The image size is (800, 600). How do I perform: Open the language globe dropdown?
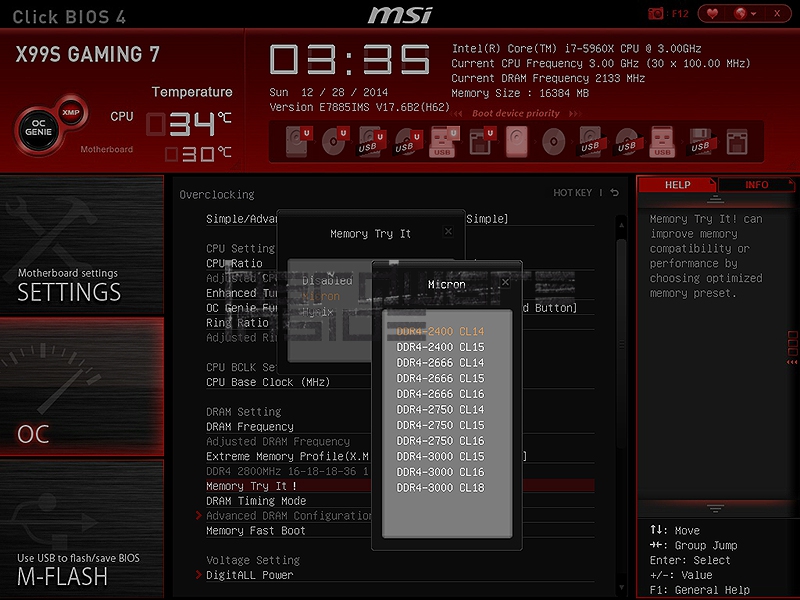tap(744, 14)
